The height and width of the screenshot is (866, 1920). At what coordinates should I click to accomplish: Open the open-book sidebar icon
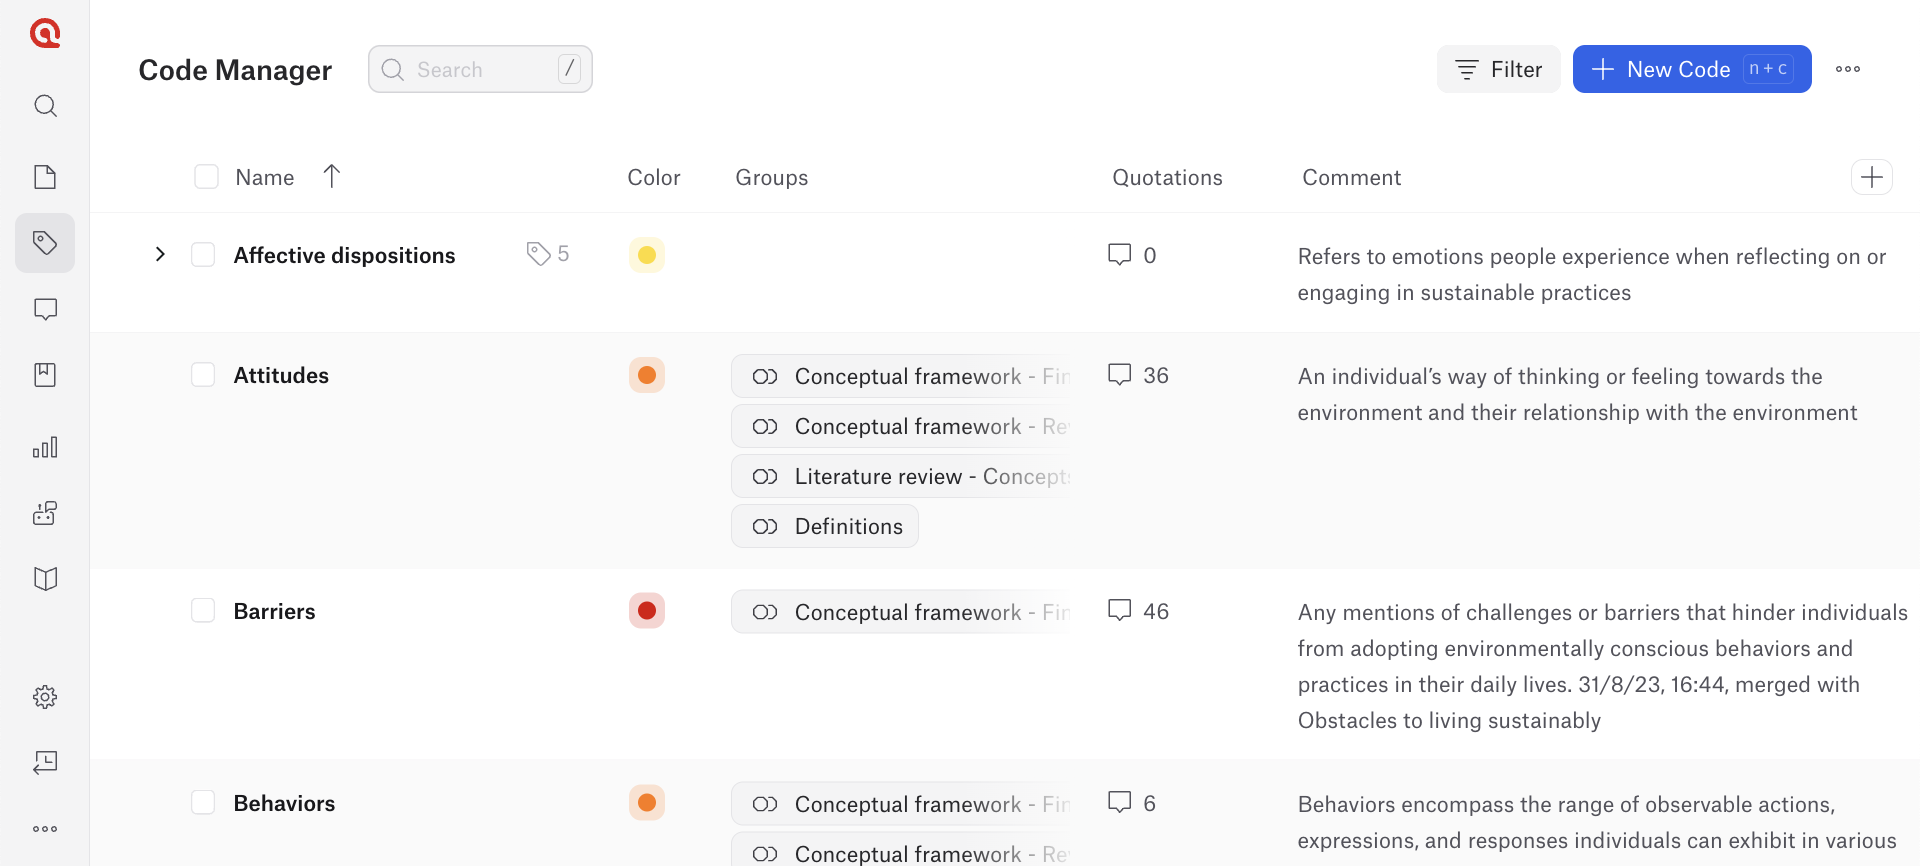tap(45, 579)
